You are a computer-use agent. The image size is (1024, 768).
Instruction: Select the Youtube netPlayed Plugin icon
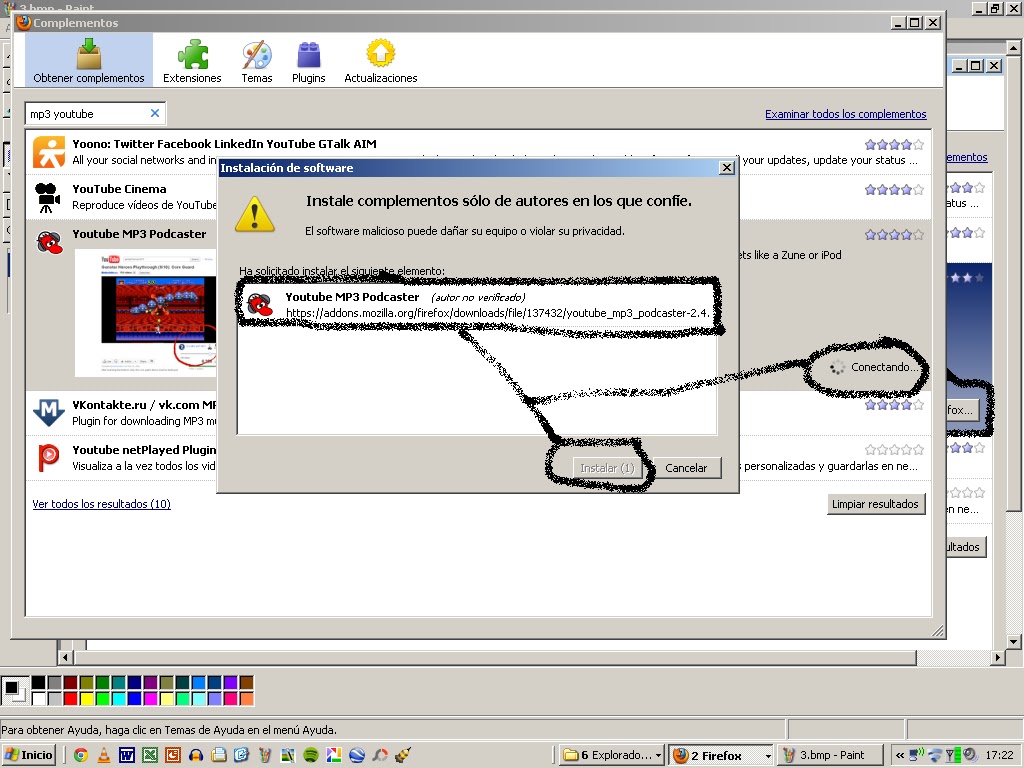click(48, 457)
